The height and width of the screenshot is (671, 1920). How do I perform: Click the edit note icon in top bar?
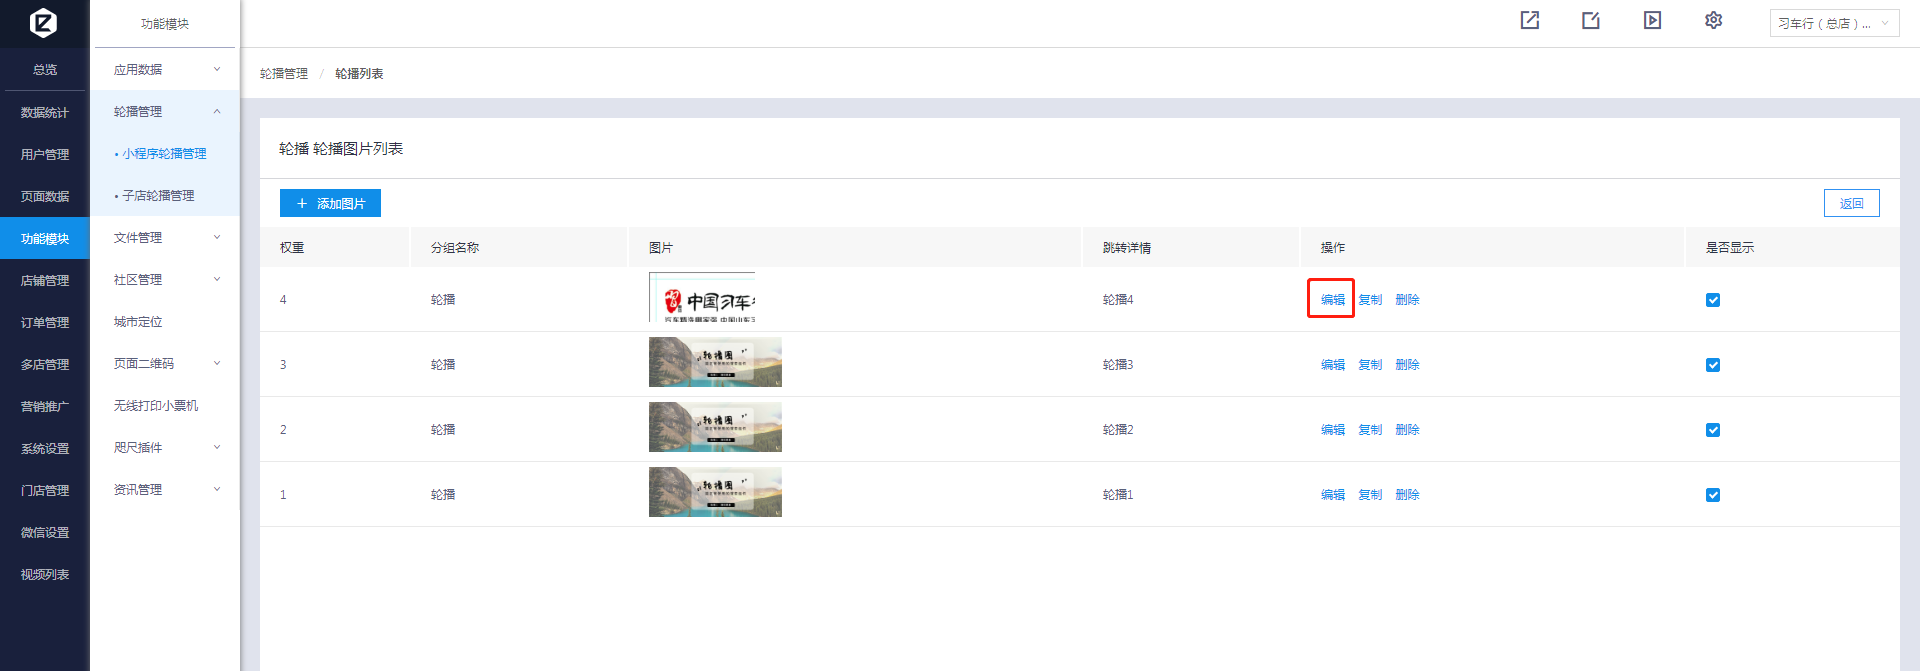click(x=1591, y=20)
